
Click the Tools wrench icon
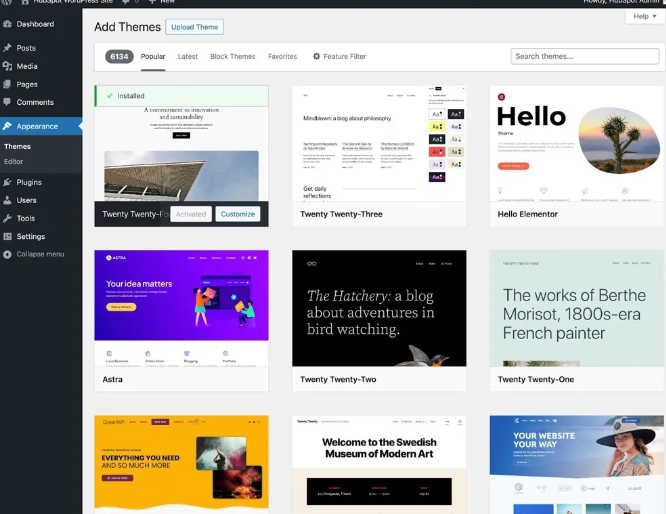(x=8, y=218)
